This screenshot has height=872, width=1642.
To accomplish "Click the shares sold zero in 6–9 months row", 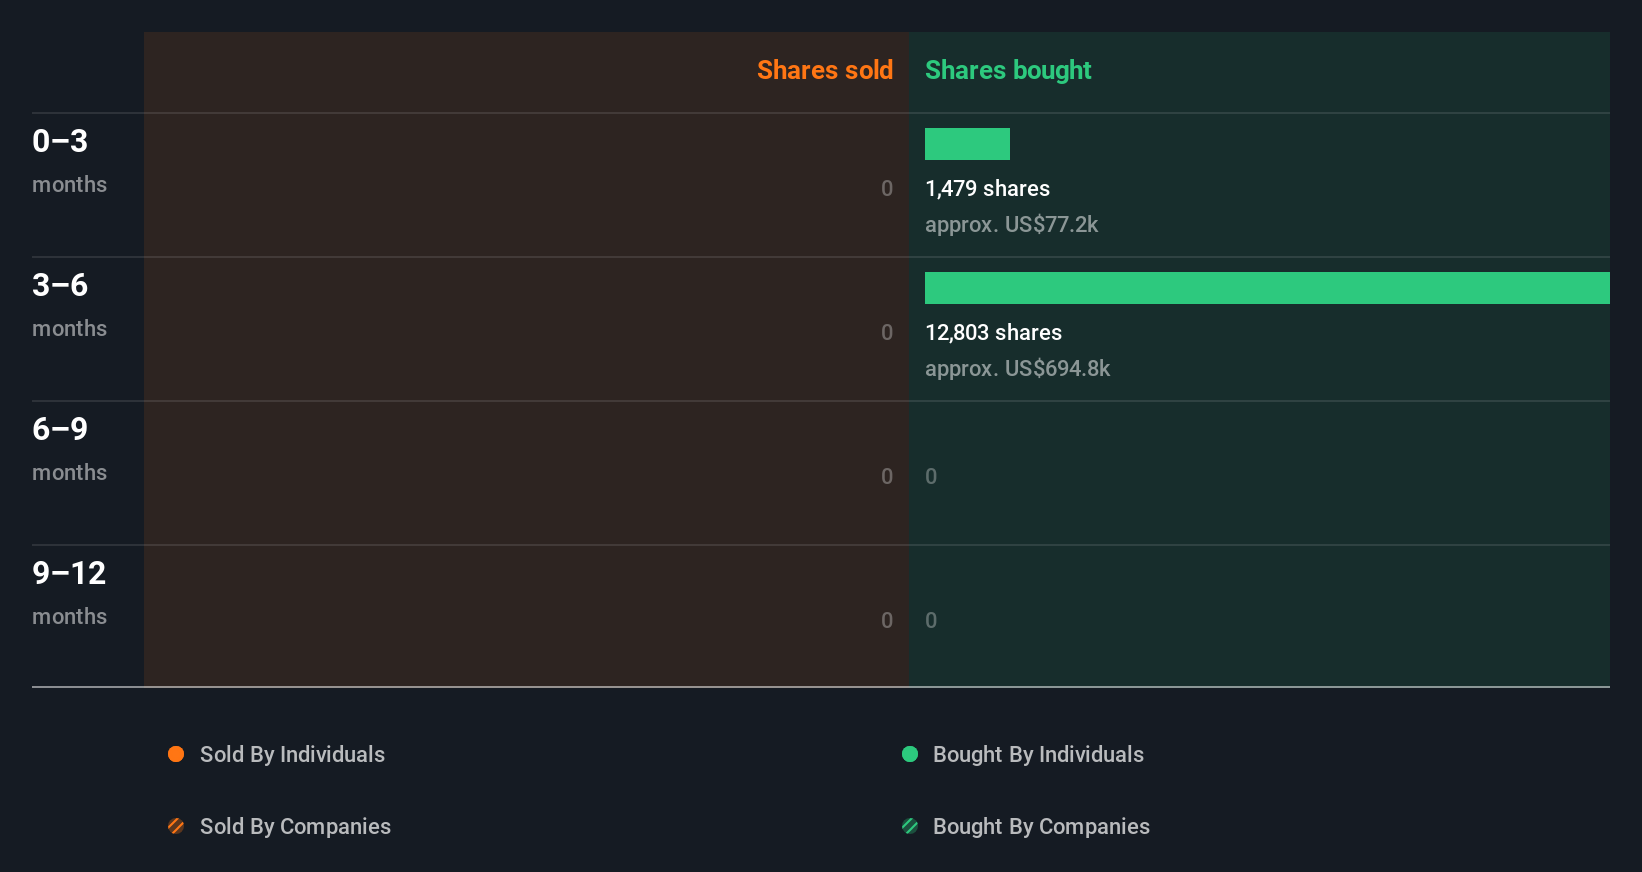I will (x=887, y=476).
